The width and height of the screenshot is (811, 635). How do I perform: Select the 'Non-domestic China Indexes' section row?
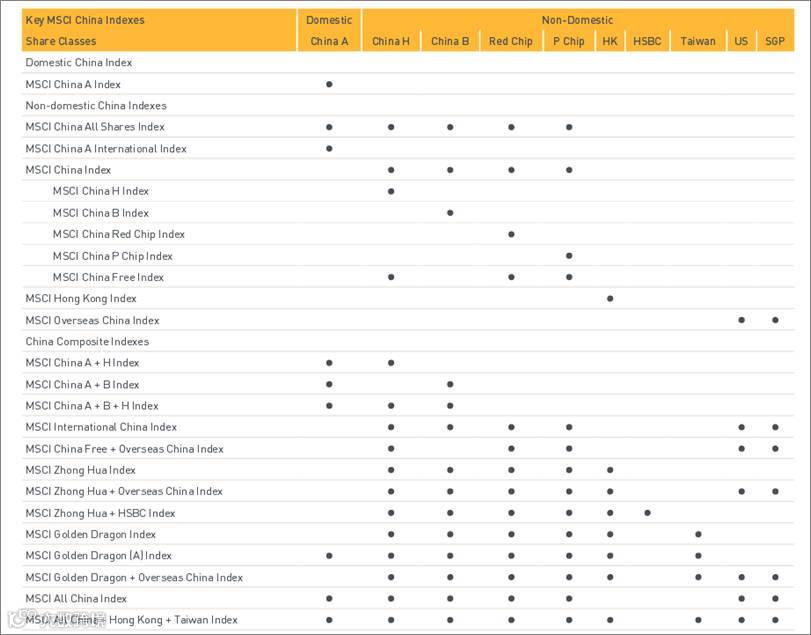coord(408,105)
